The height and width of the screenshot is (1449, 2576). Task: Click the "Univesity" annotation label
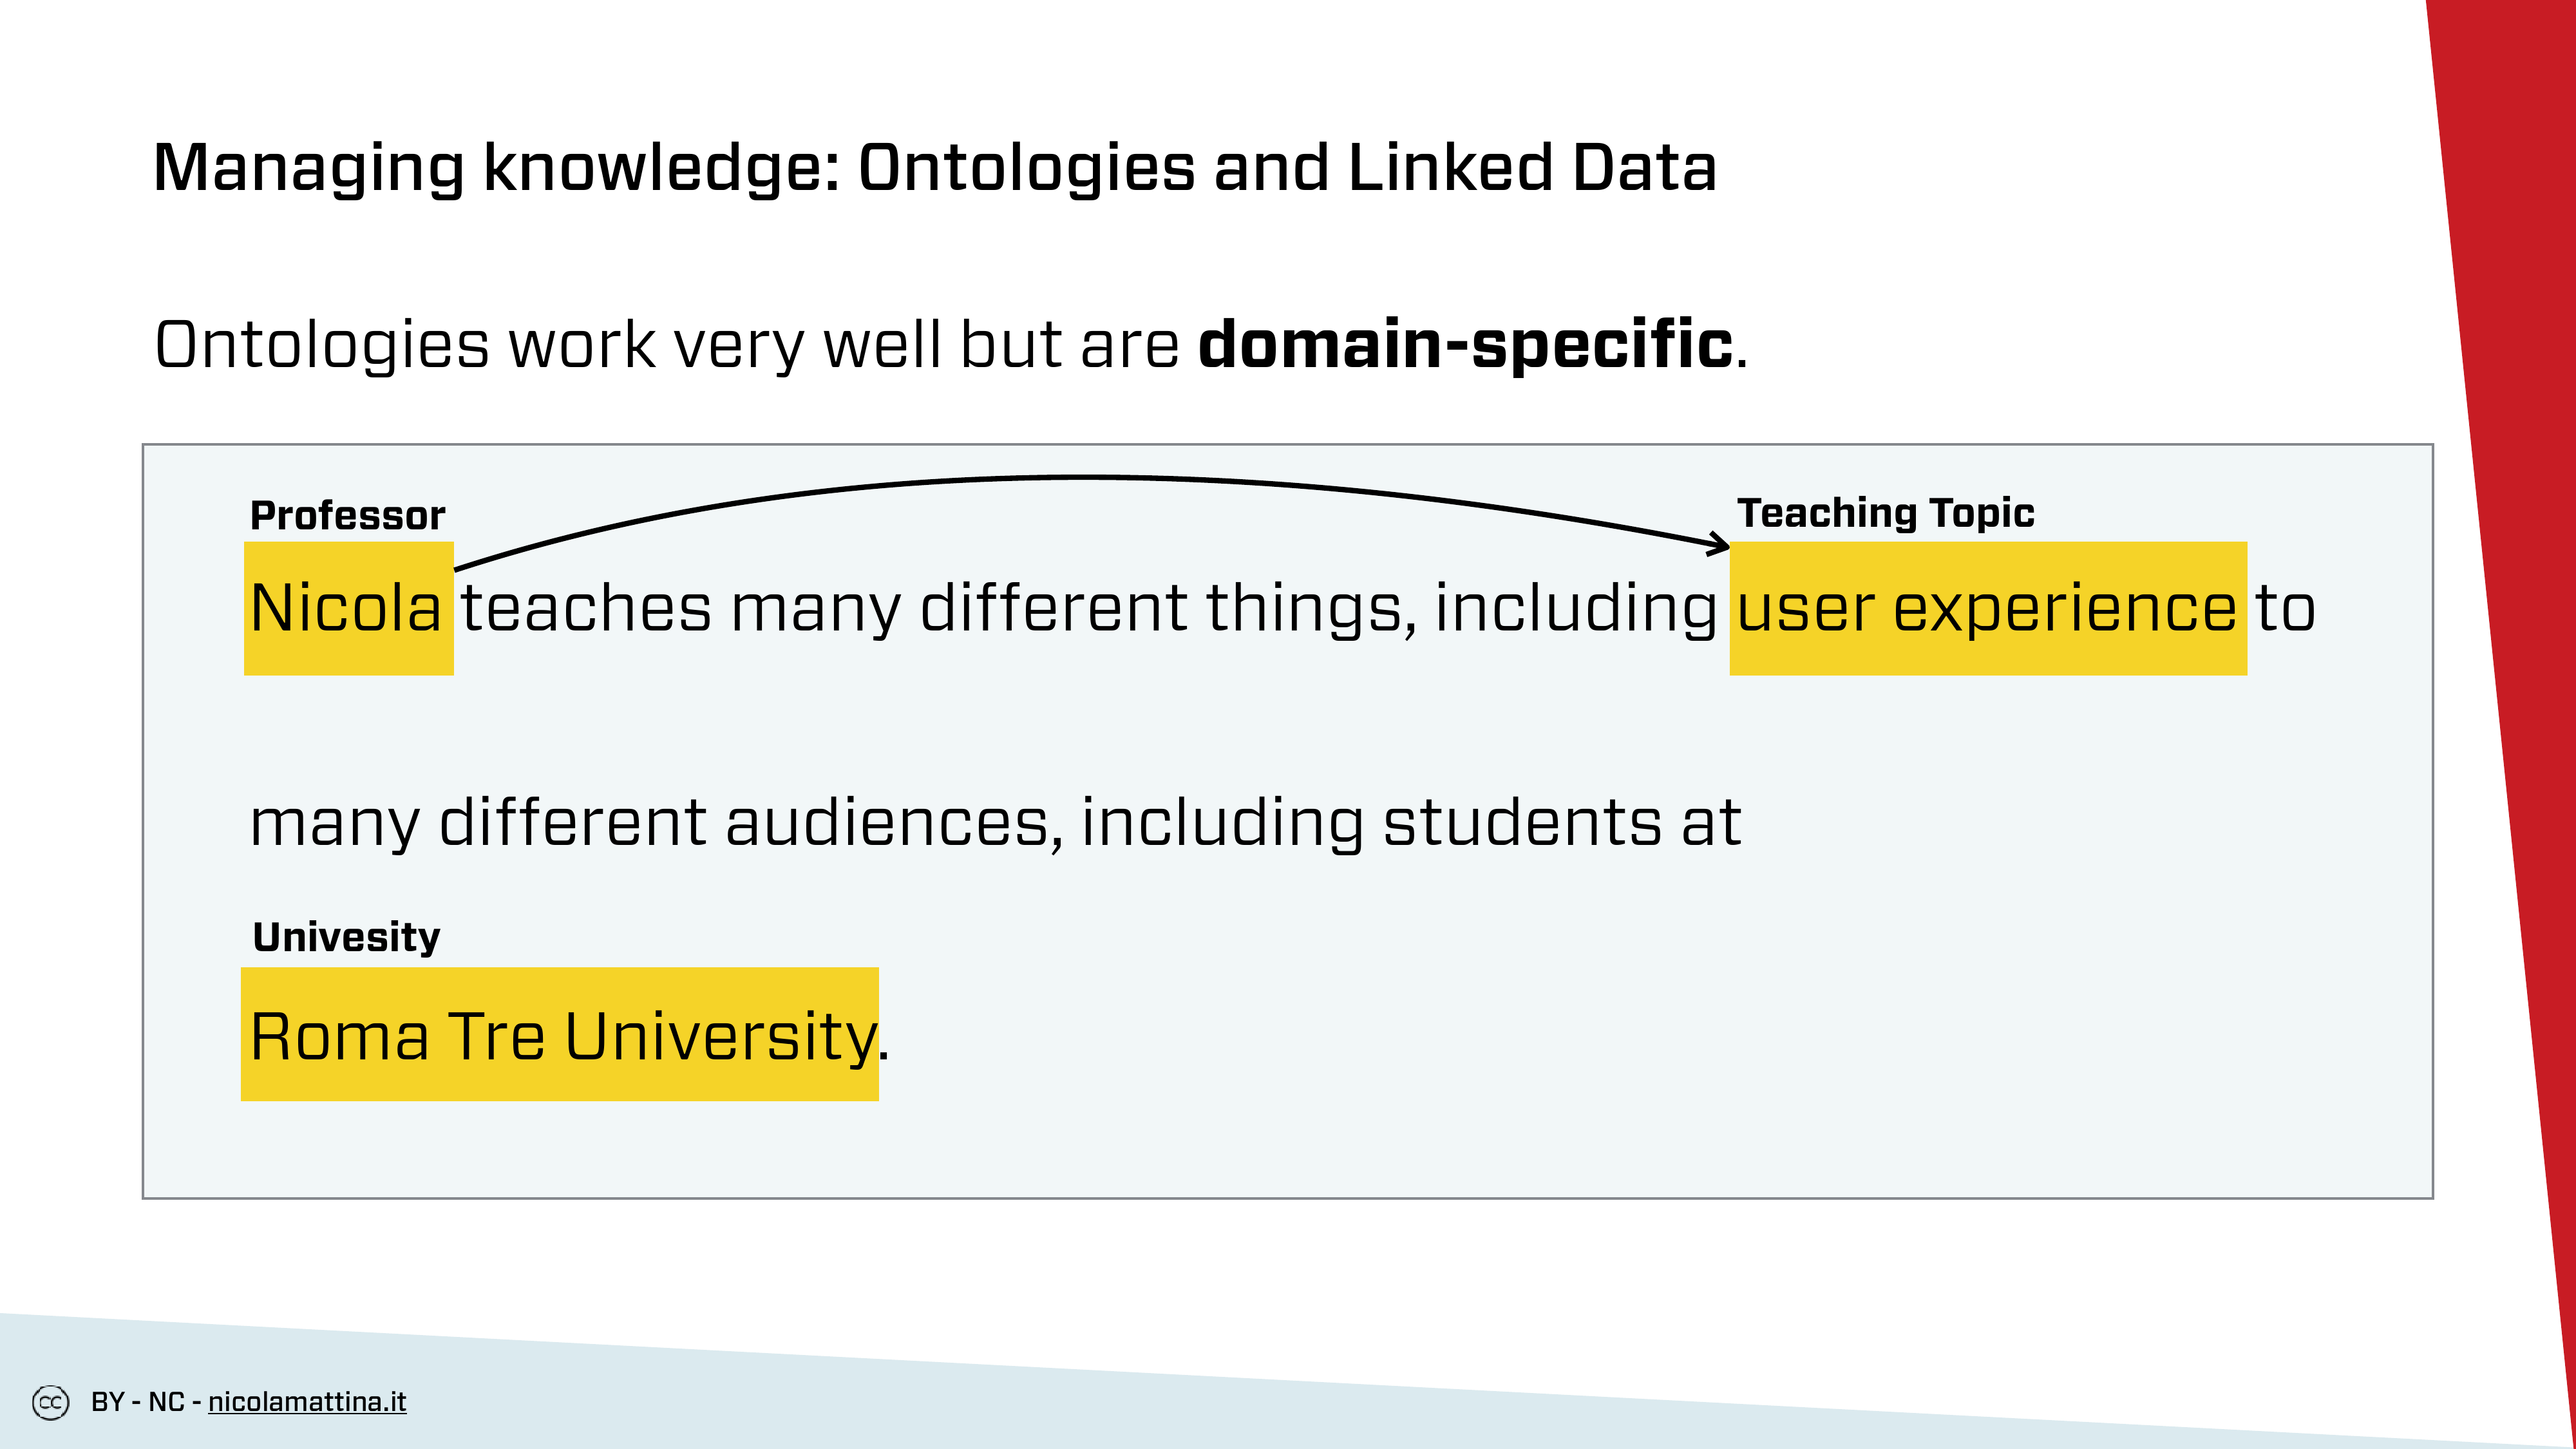pos(346,937)
